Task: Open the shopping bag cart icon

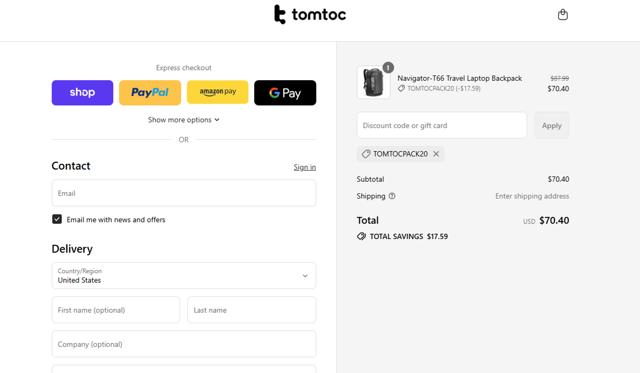Action: click(562, 15)
